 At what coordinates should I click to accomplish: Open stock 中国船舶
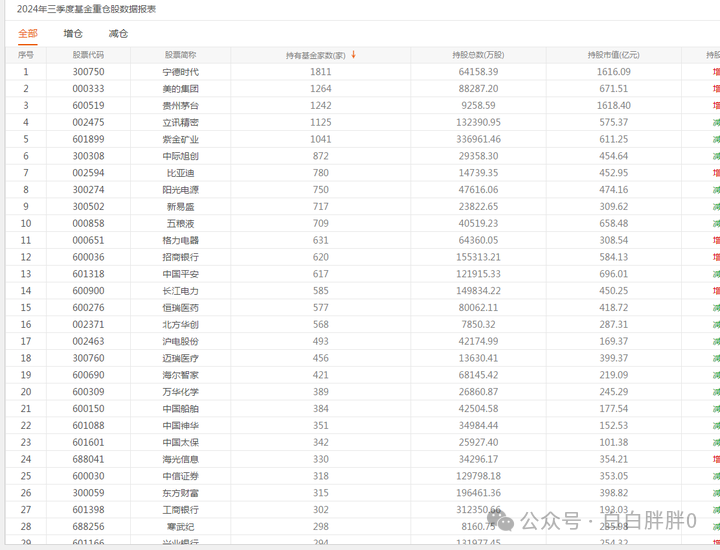pyautogui.click(x=180, y=409)
